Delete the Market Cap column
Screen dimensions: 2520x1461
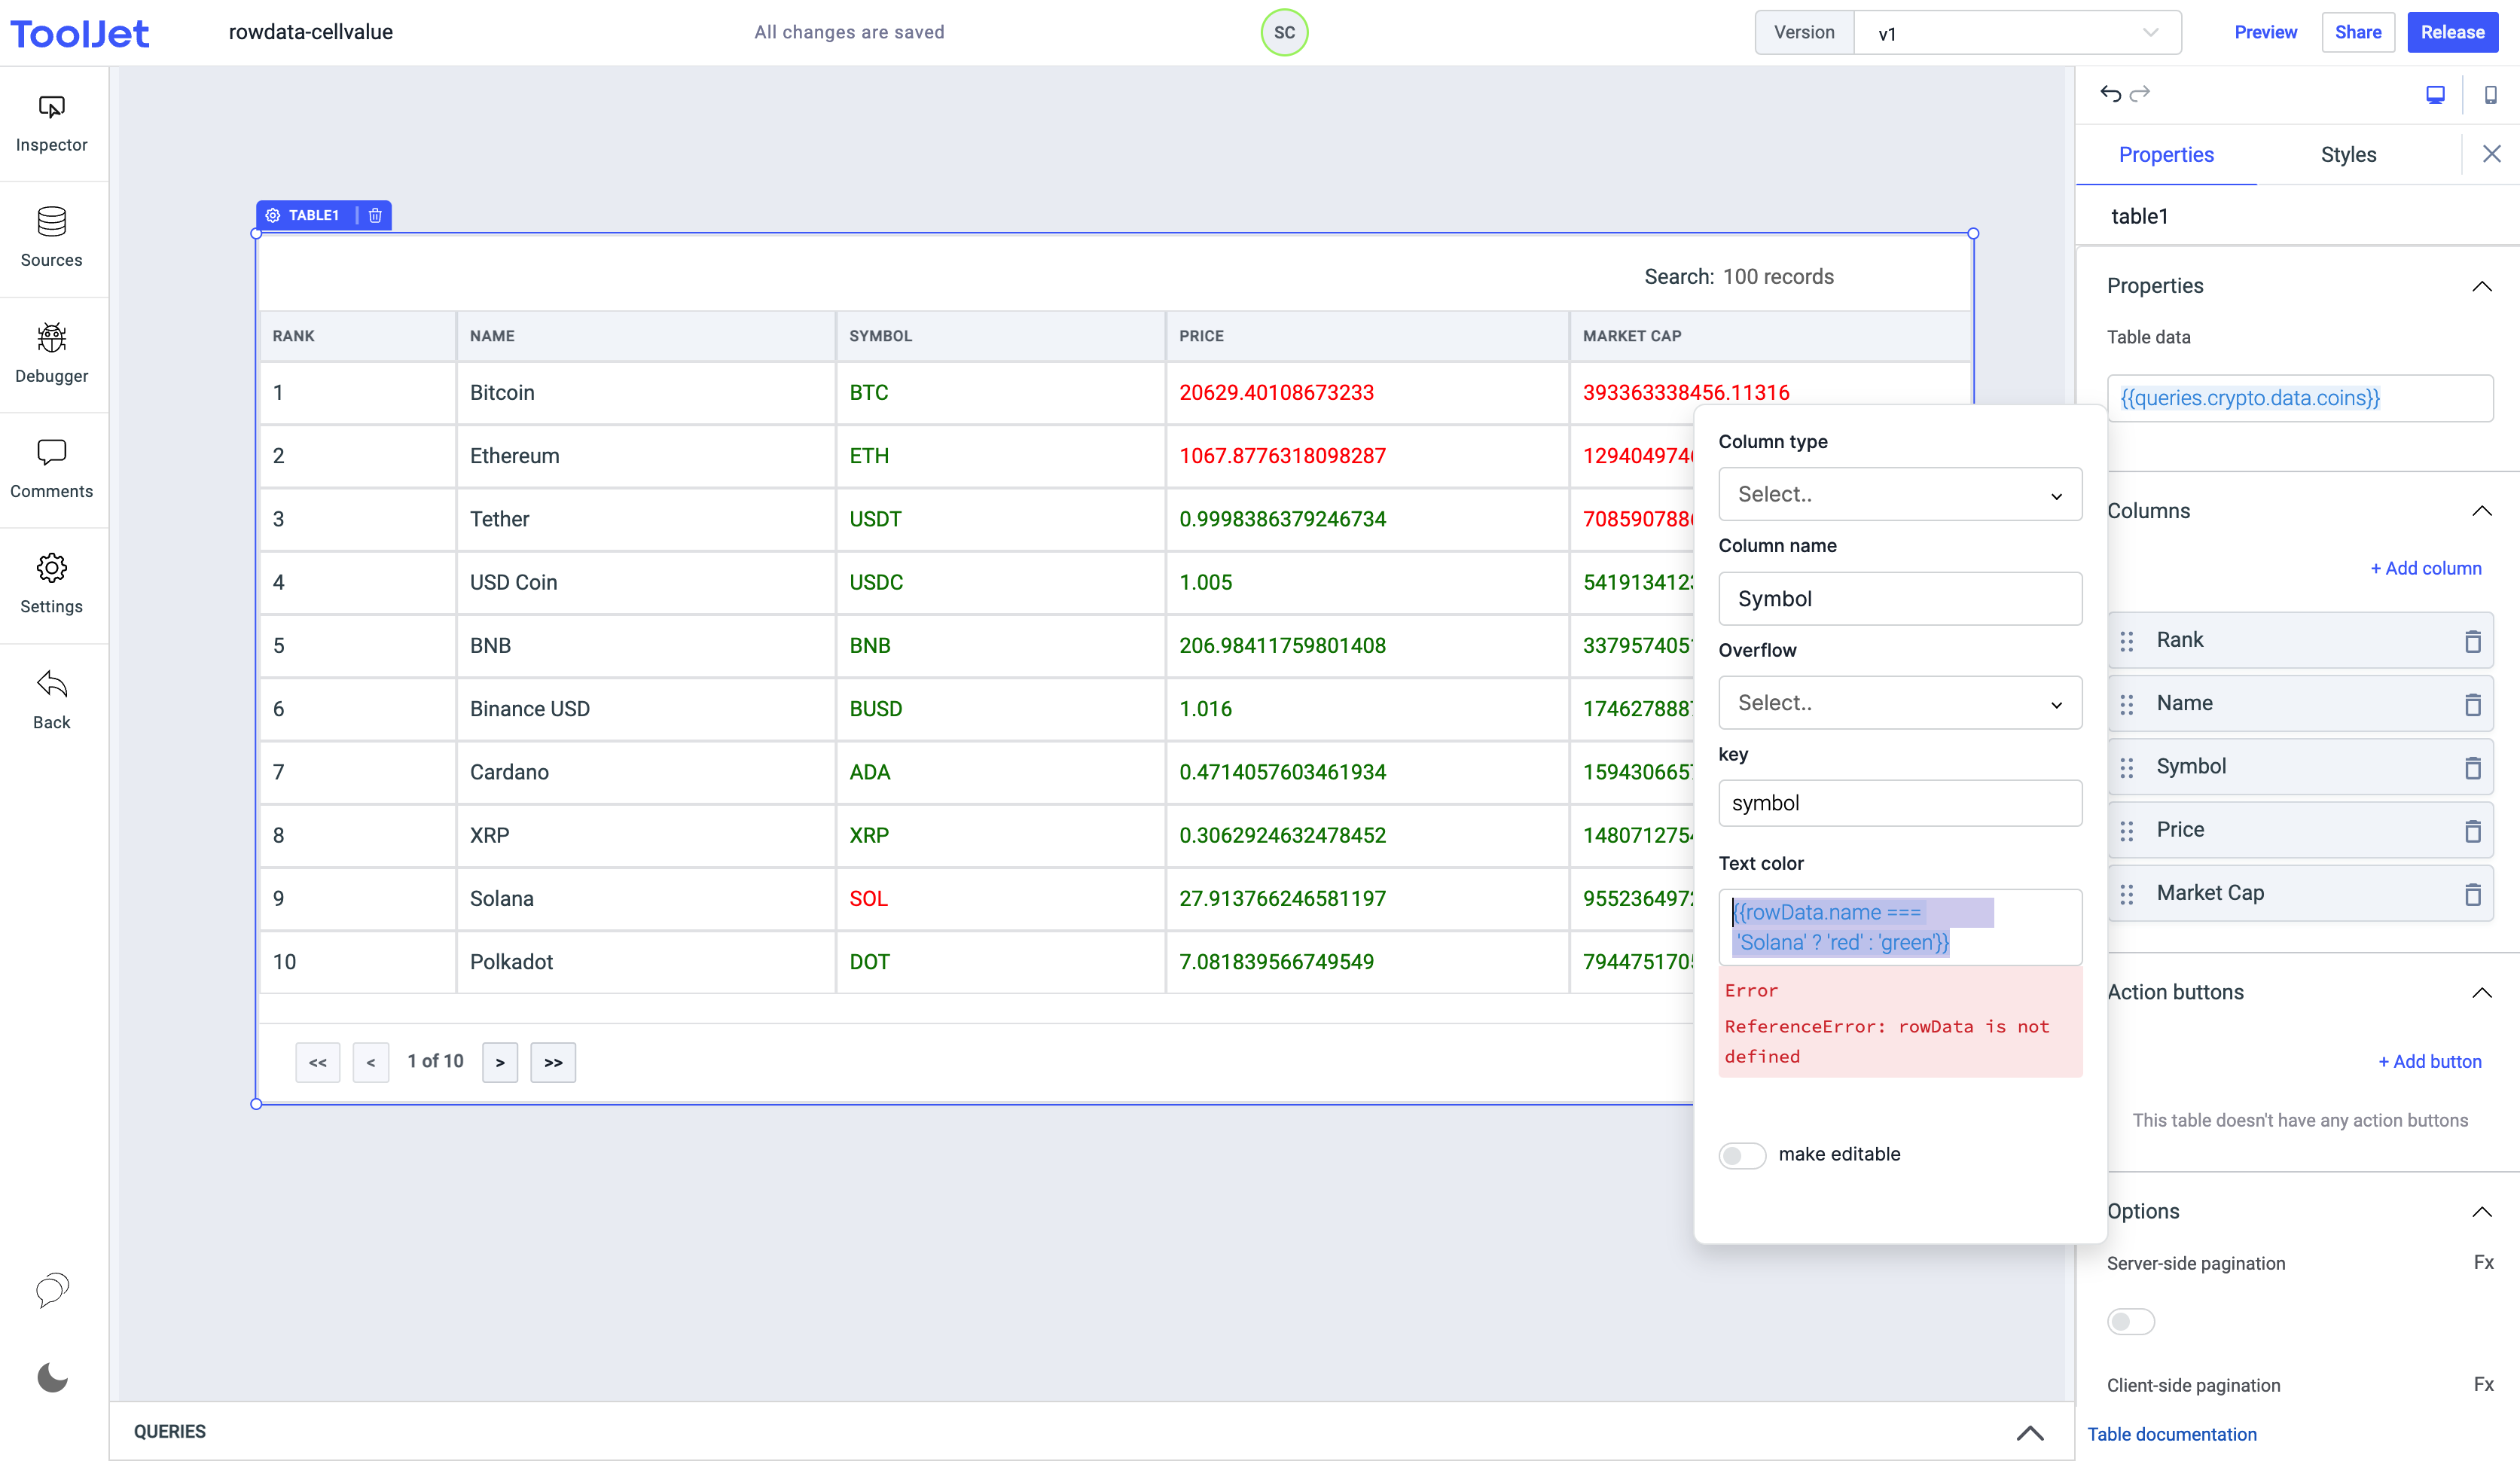(2472, 893)
